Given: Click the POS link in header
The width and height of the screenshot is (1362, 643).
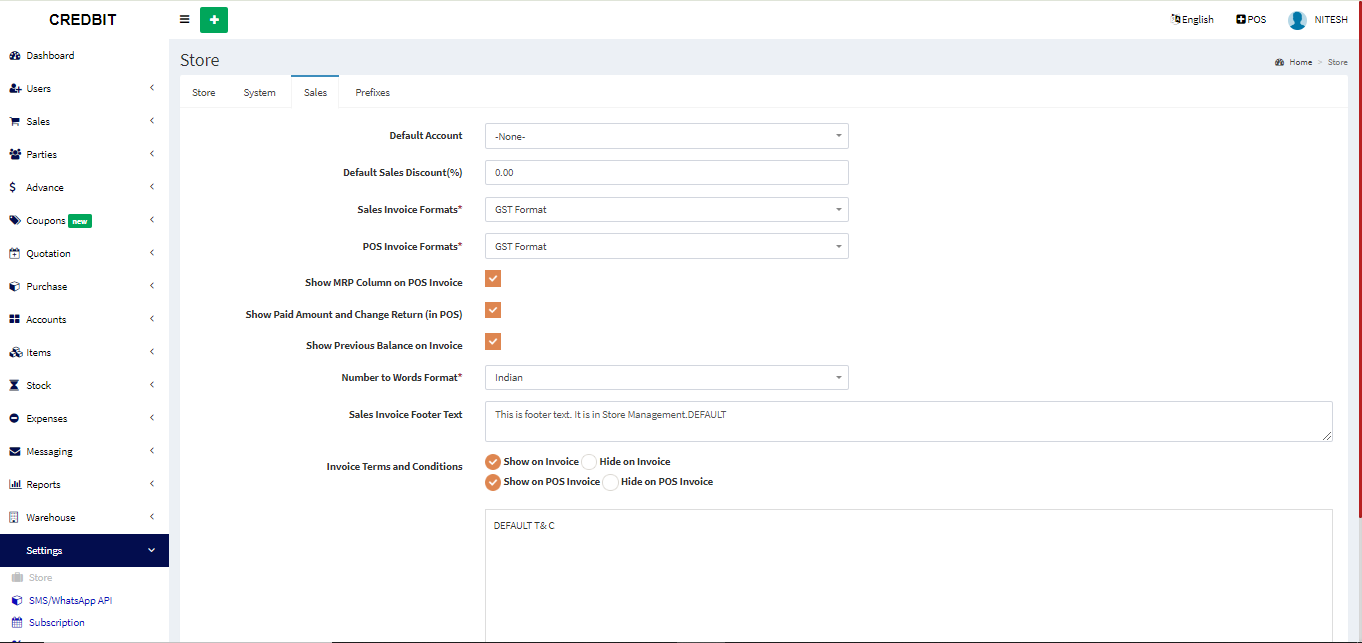Looking at the screenshot, I should [1251, 20].
